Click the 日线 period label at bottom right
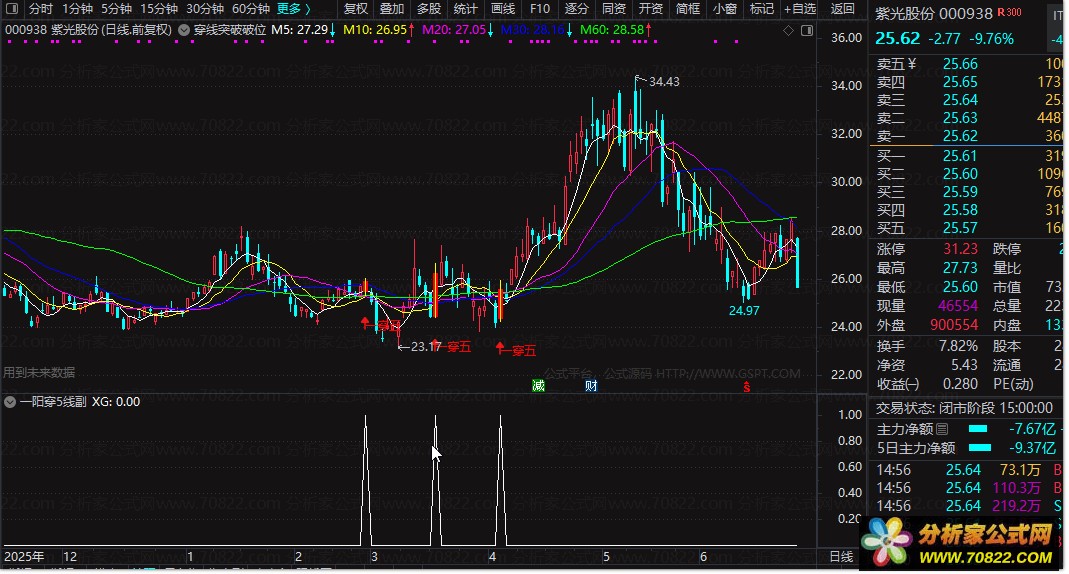 point(841,556)
